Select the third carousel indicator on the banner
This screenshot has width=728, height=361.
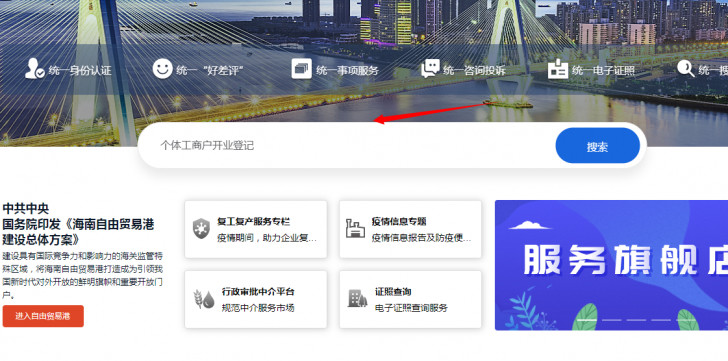click(x=636, y=320)
